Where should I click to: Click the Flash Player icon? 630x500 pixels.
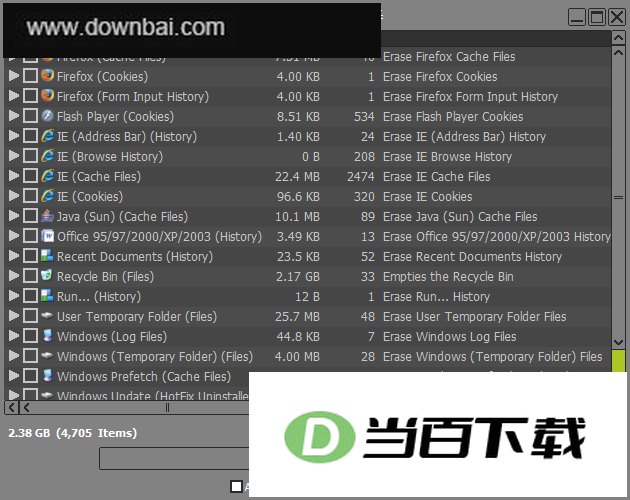coord(47,116)
